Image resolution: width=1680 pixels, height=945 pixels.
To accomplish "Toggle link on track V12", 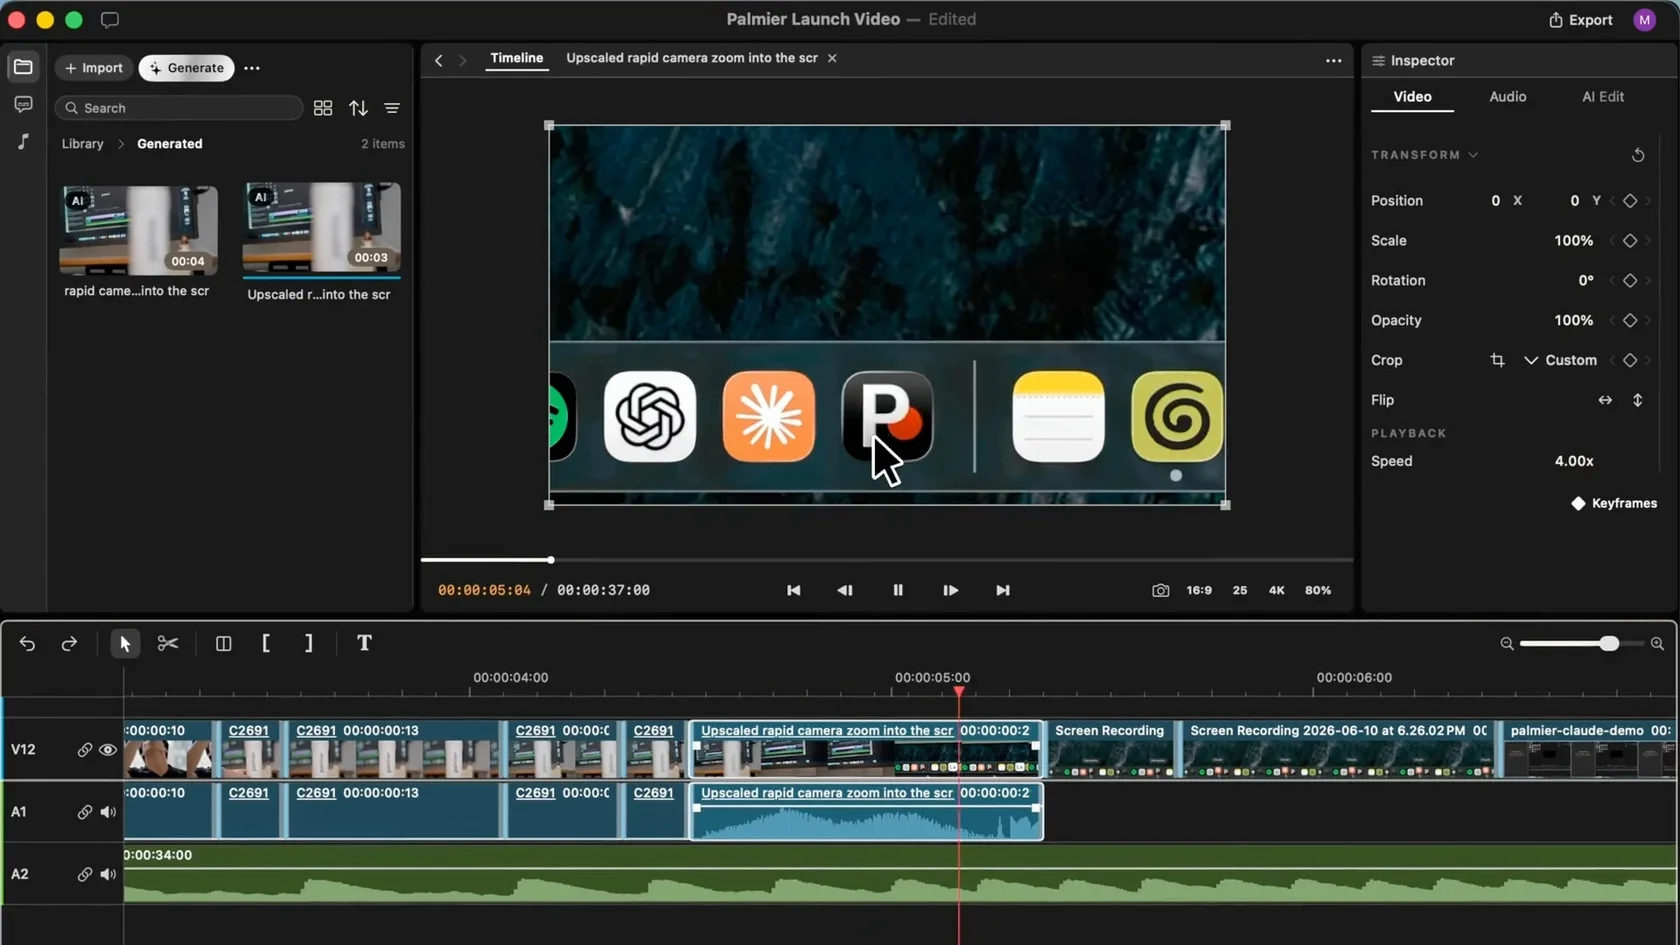I will coord(85,750).
